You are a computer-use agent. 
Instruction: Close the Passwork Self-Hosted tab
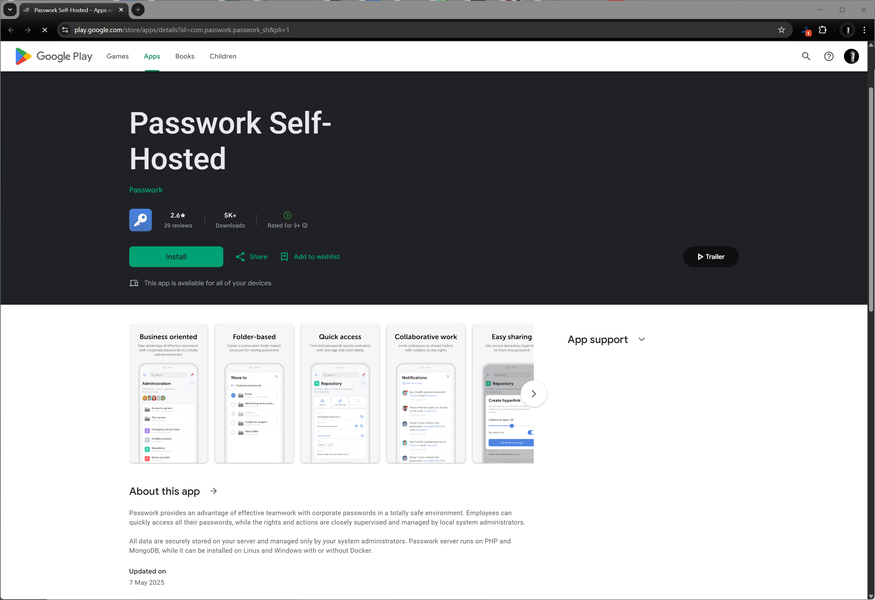pos(121,10)
